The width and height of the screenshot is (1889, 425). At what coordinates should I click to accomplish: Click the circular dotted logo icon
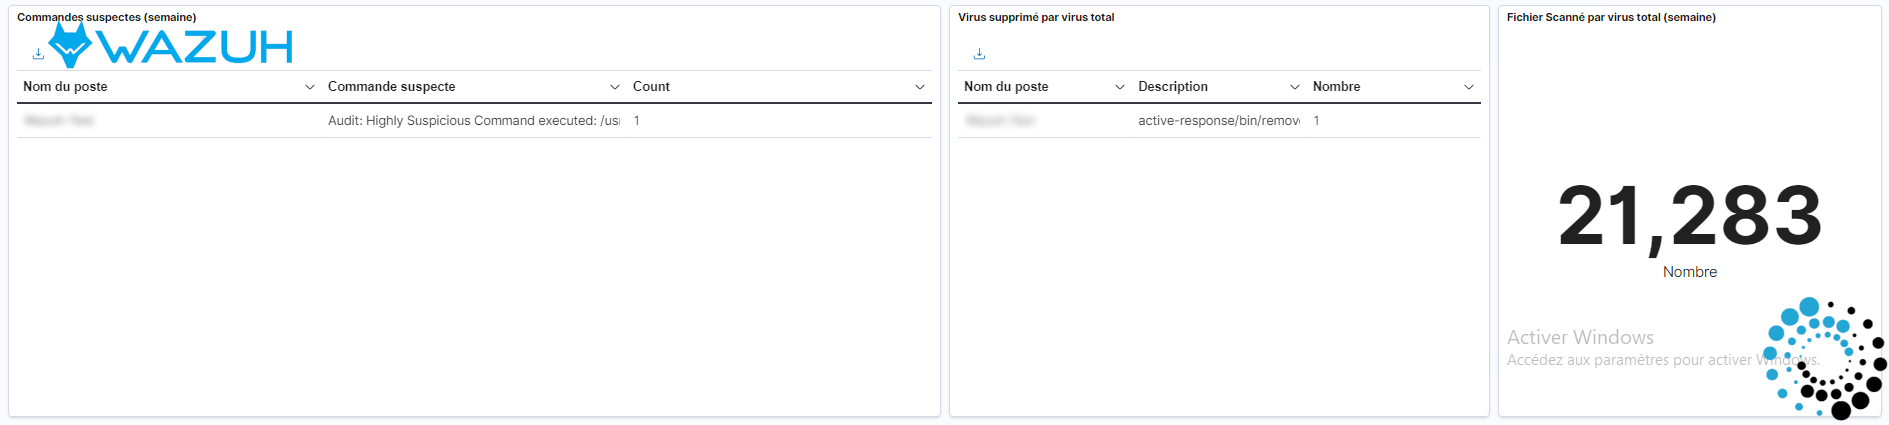pos(1824,358)
